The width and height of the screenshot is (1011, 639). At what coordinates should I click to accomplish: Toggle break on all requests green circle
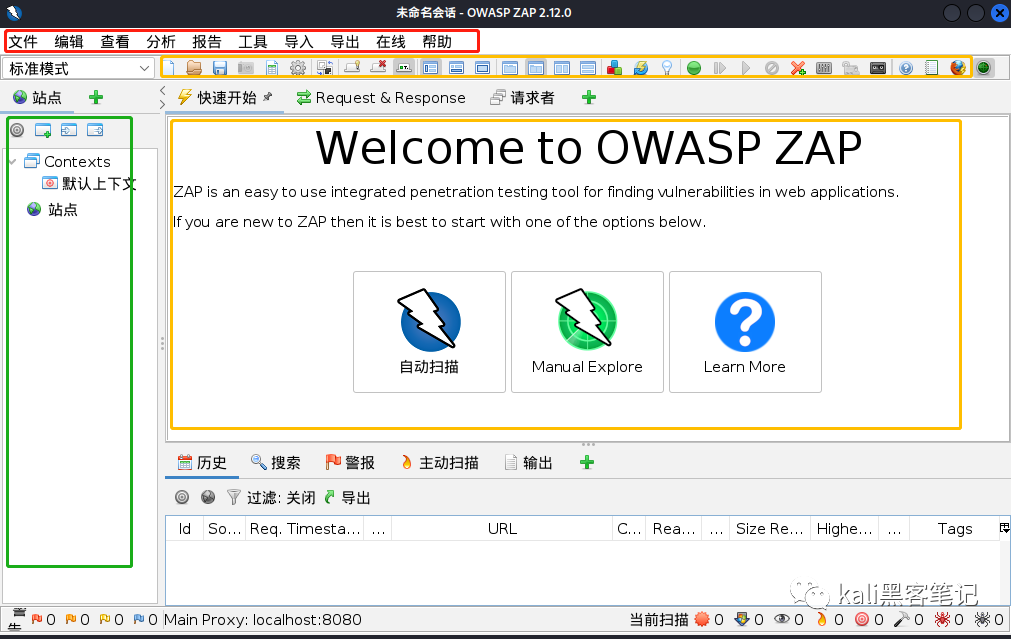(x=694, y=68)
